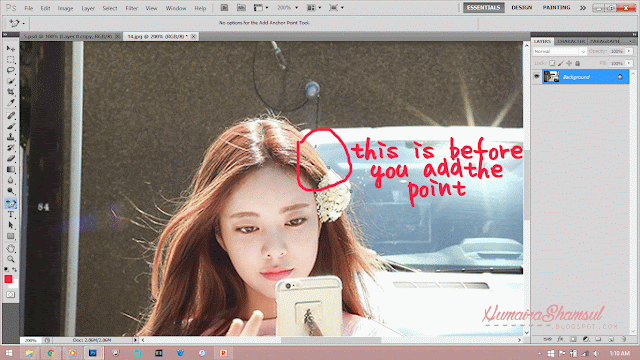Open the Select menu

(x=110, y=8)
